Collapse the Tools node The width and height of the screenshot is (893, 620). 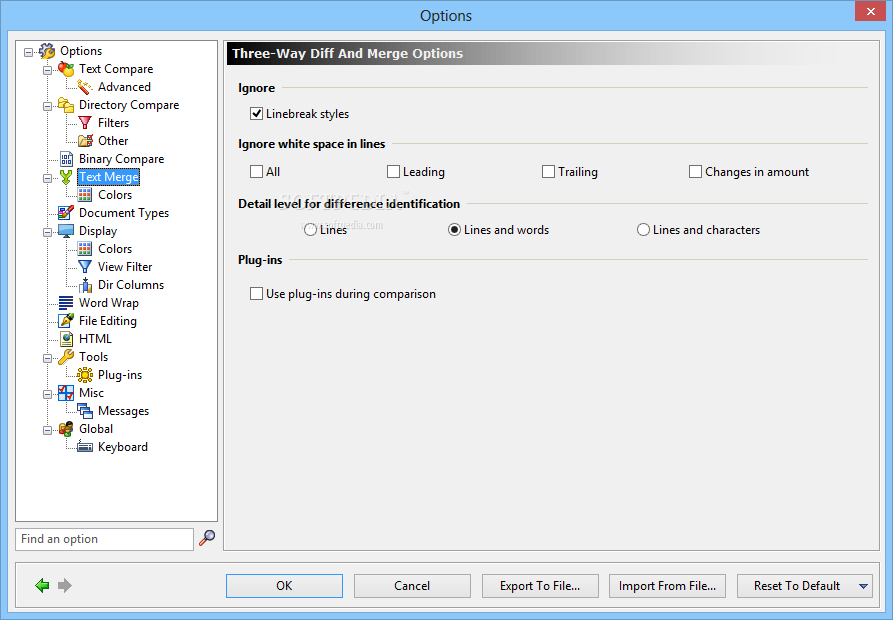47,359
